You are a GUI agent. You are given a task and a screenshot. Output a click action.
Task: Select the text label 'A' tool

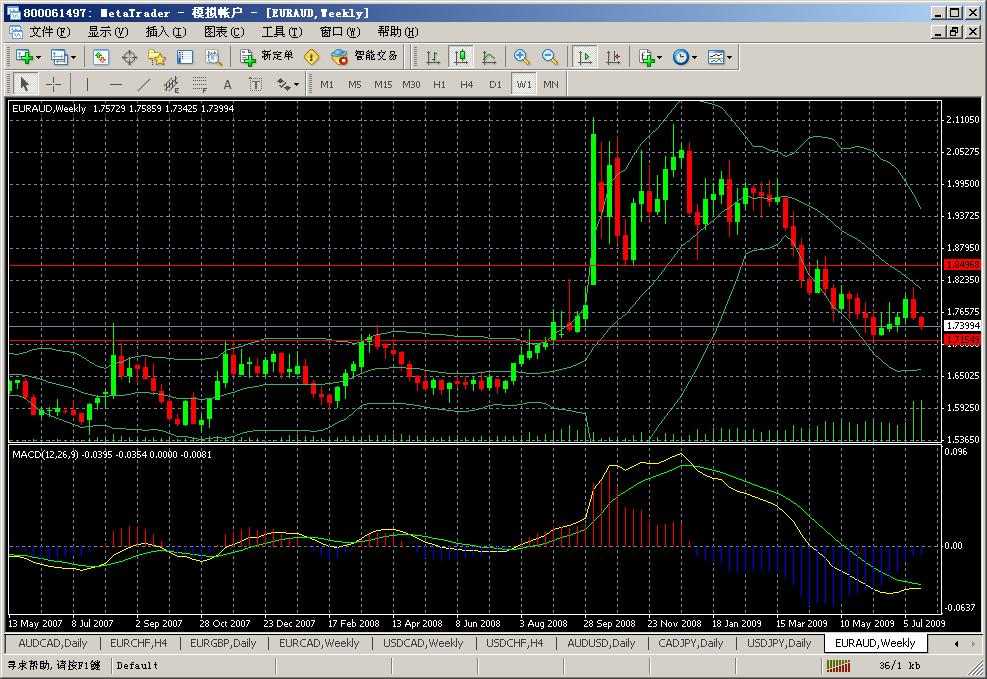point(227,84)
